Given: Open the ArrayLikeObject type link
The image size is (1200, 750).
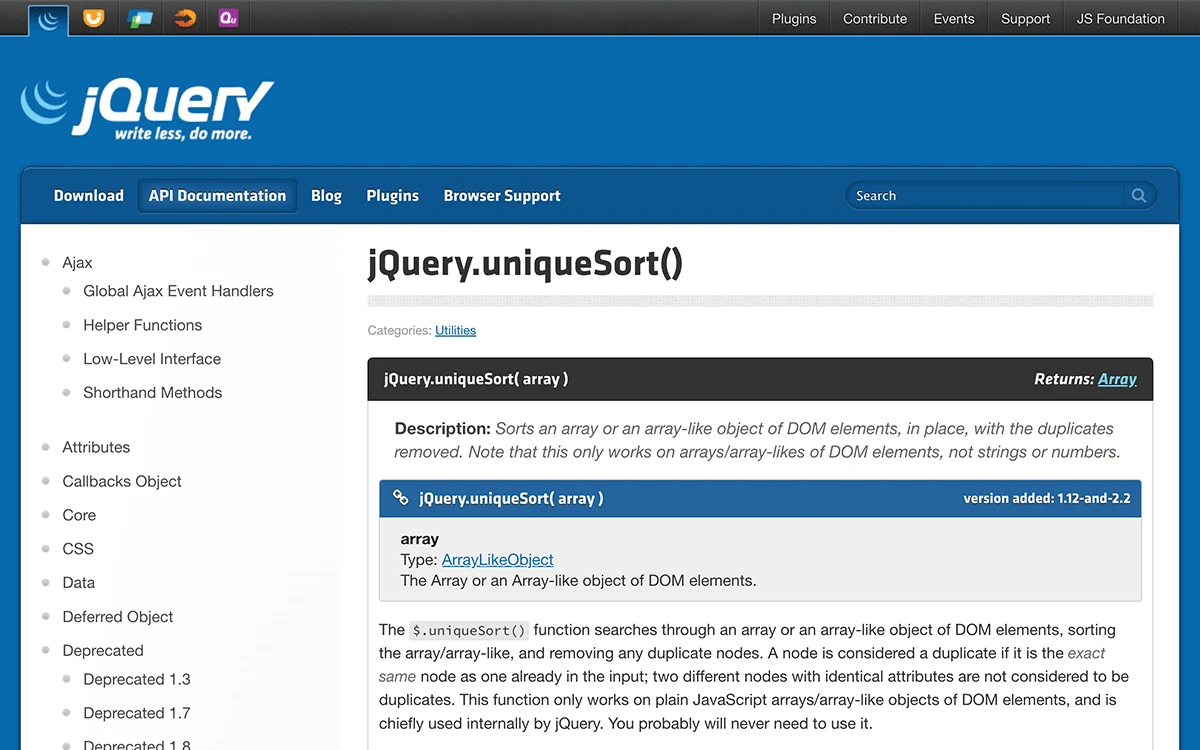Looking at the screenshot, I should click(x=497, y=560).
